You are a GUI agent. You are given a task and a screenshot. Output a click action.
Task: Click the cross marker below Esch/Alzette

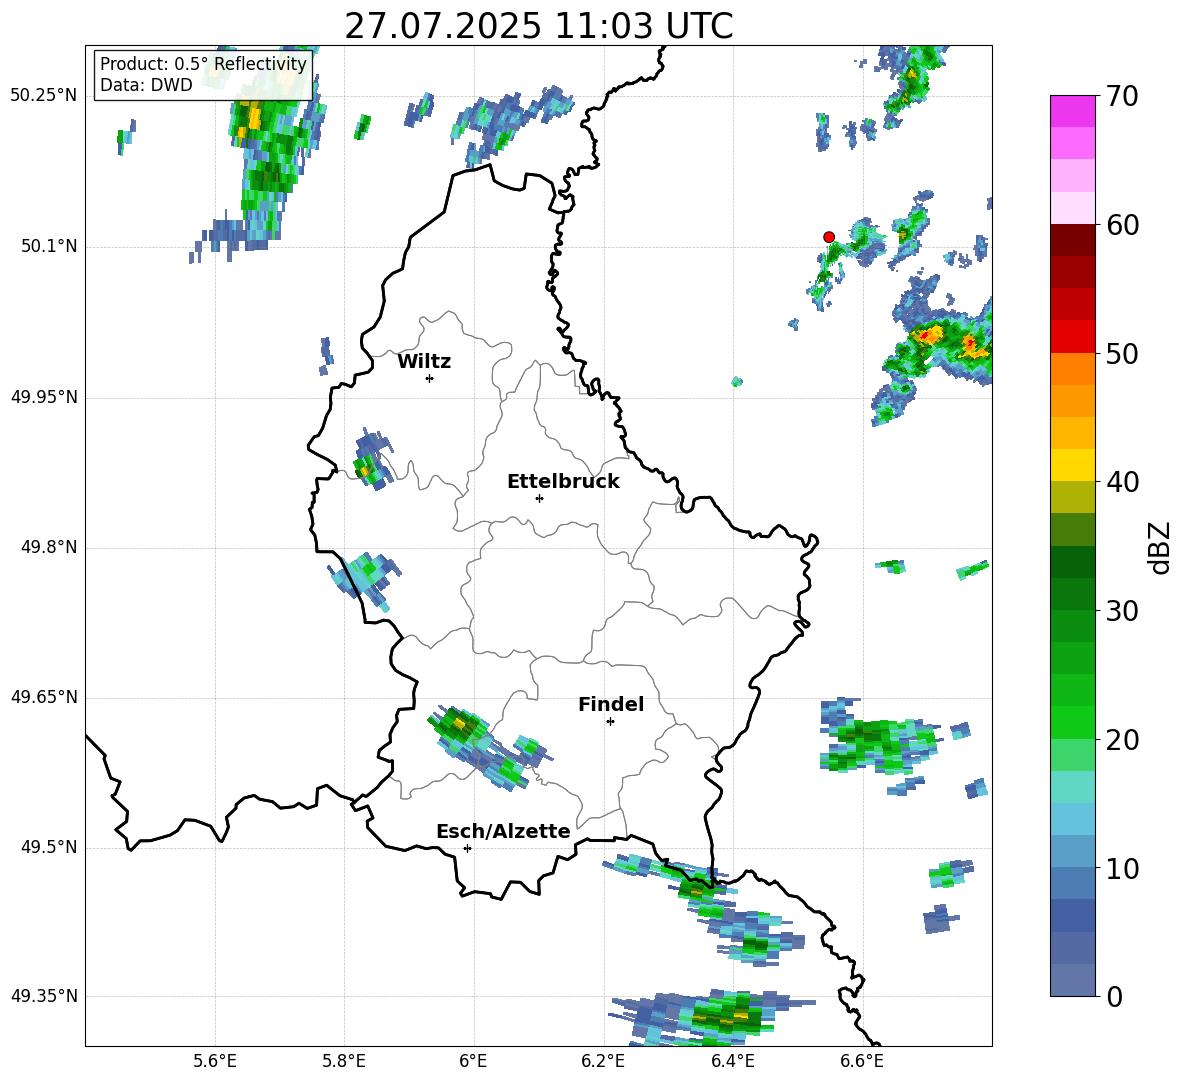(467, 848)
